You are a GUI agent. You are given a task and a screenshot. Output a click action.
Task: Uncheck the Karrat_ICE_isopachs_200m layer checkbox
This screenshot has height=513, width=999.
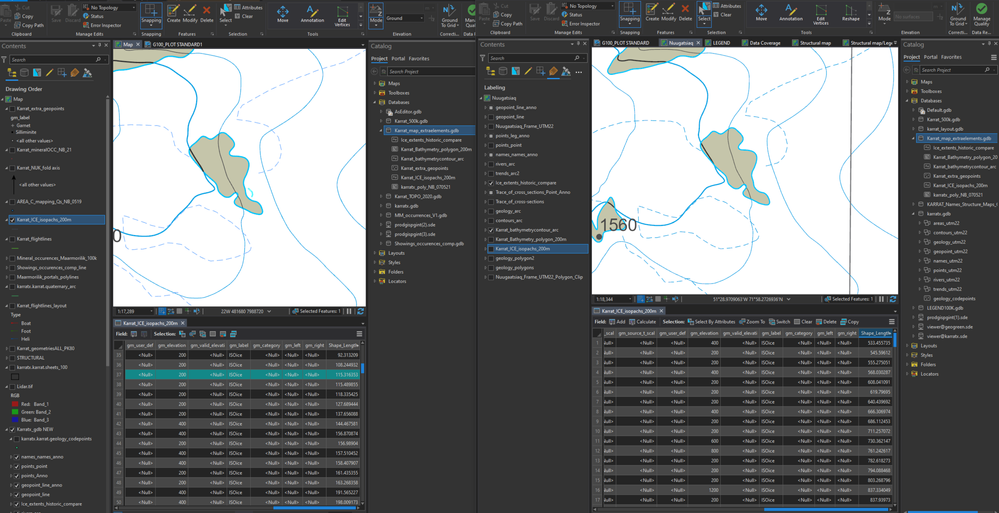tap(12, 220)
